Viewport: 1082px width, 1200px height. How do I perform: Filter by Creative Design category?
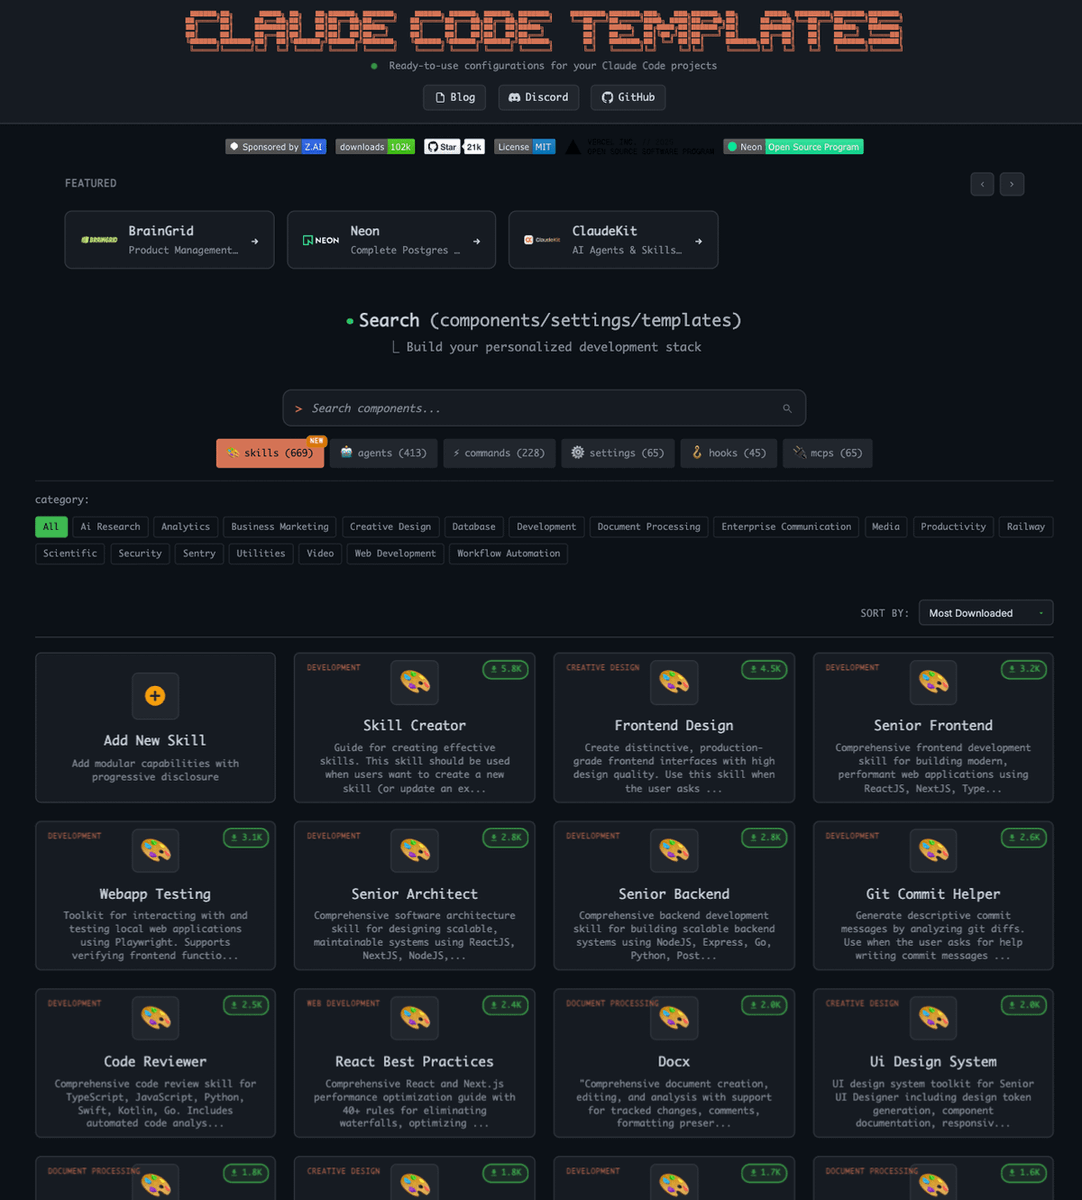(391, 526)
